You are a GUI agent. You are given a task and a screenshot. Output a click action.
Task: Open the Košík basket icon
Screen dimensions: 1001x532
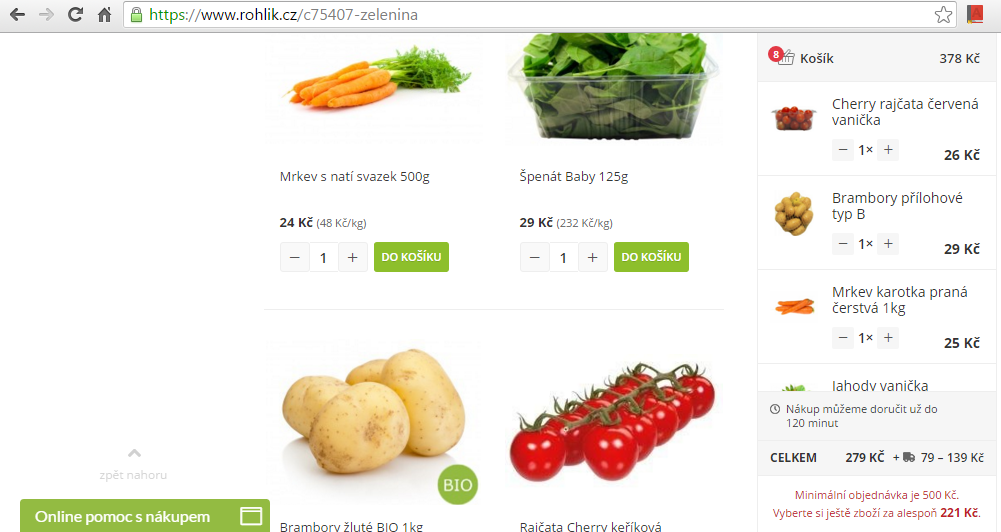[x=786, y=57]
